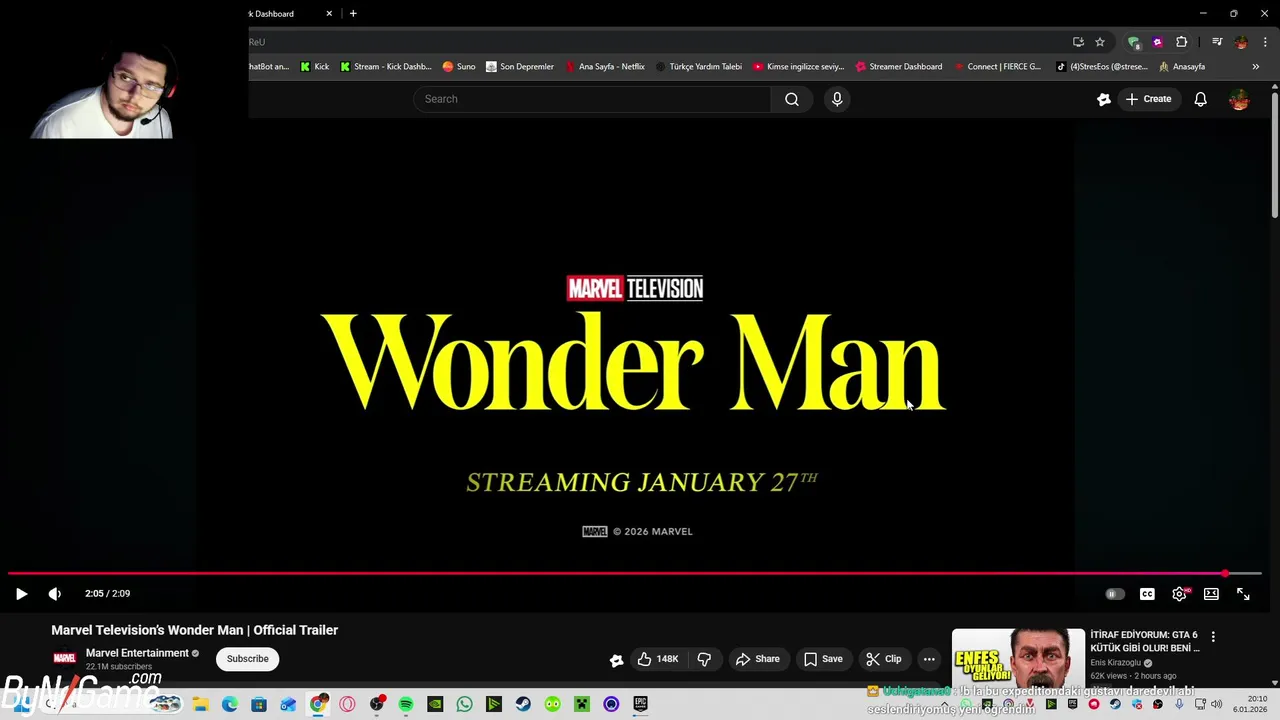Subscribe to Marvel Entertainment
Viewport: 1280px width, 720px height.
pyautogui.click(x=247, y=659)
